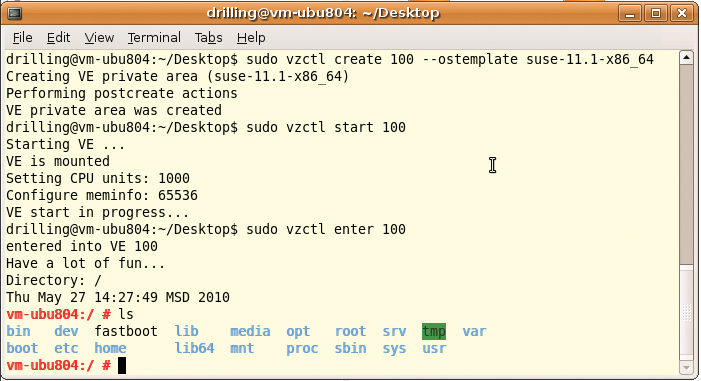
Task: Click the 'var' directory name
Action: point(474,332)
